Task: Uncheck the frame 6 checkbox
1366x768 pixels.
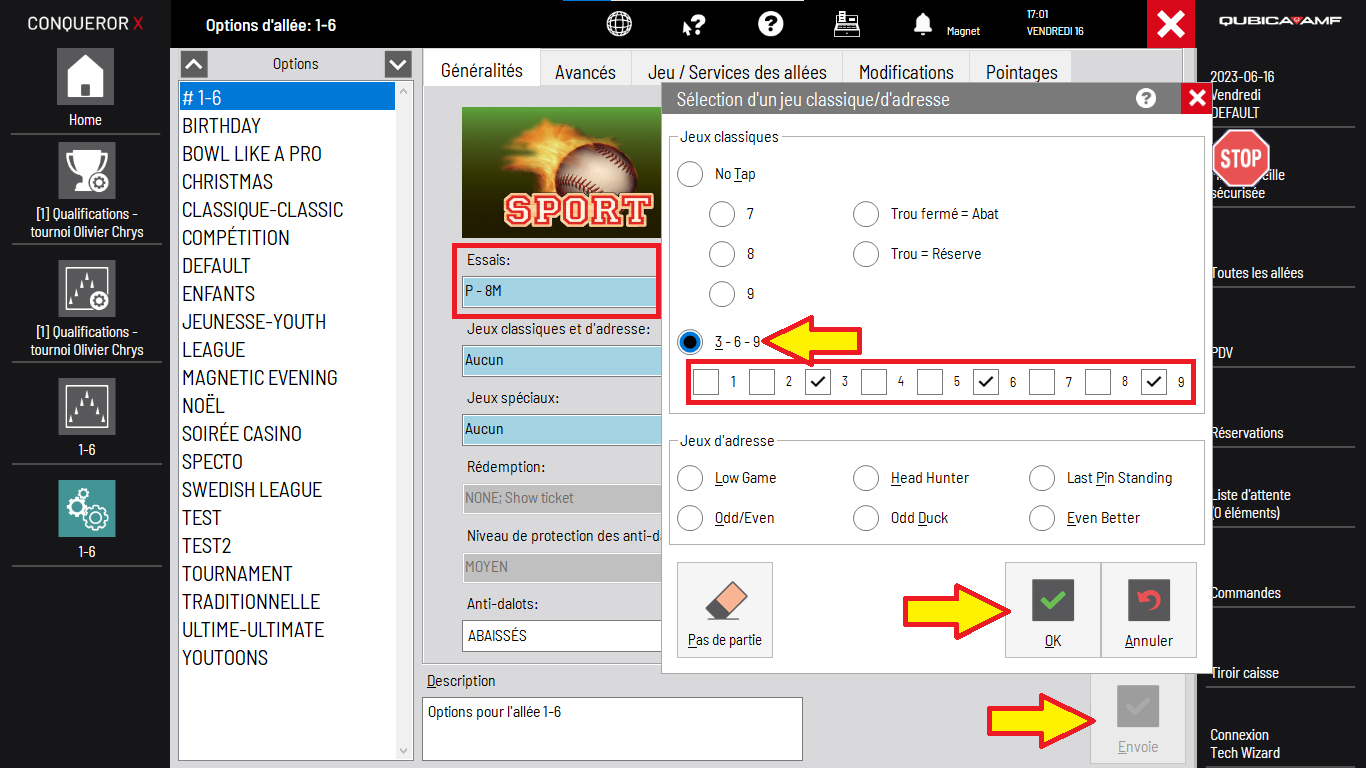Action: pyautogui.click(x=986, y=381)
